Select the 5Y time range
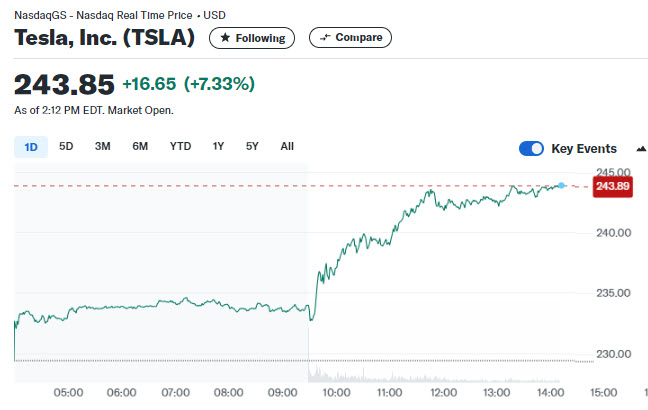Screen dimensions: 648x410 point(252,146)
